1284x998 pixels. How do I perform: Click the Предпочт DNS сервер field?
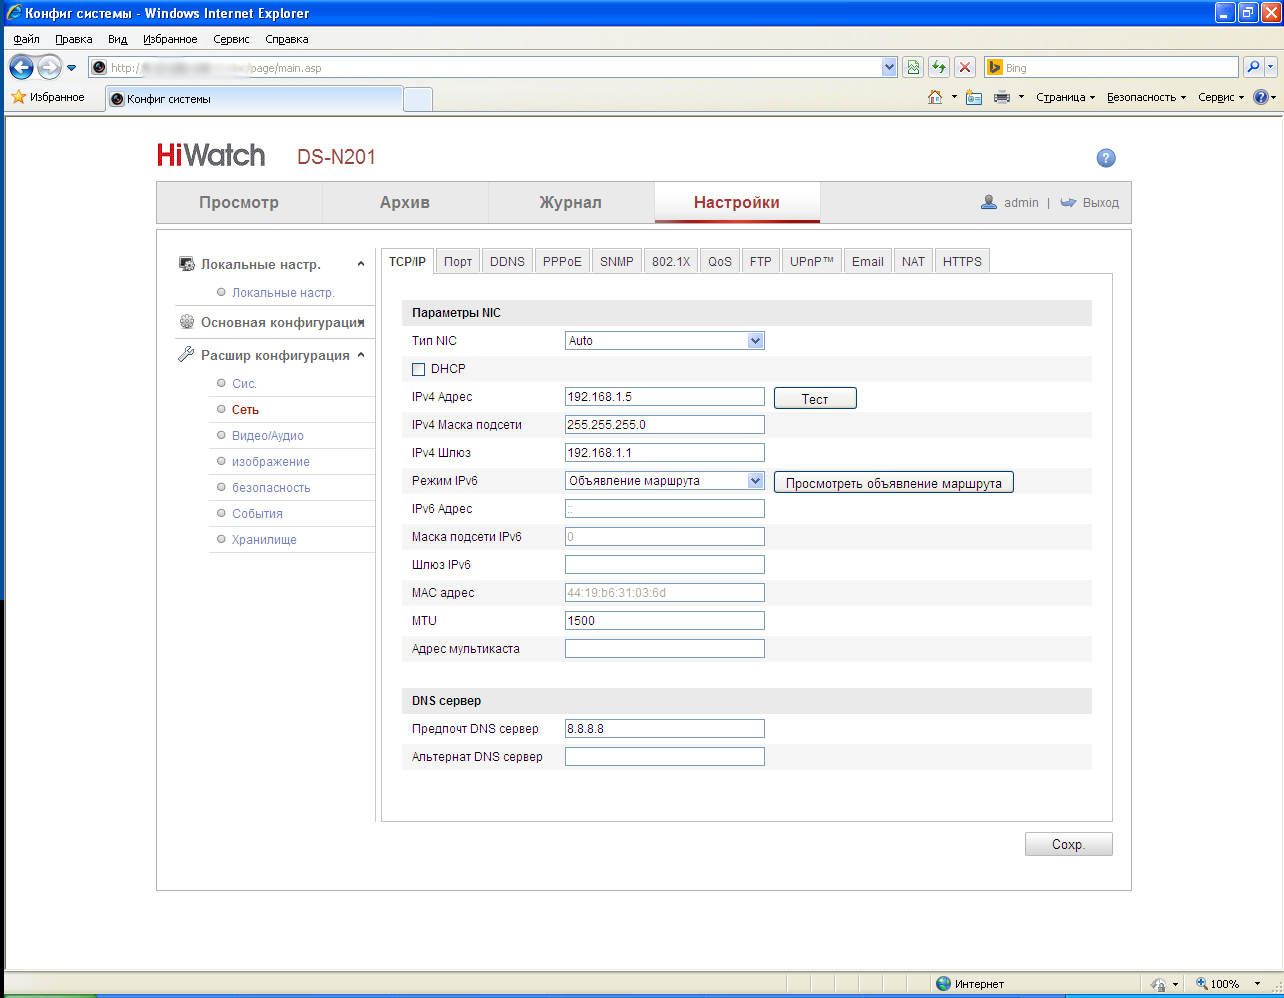[665, 729]
